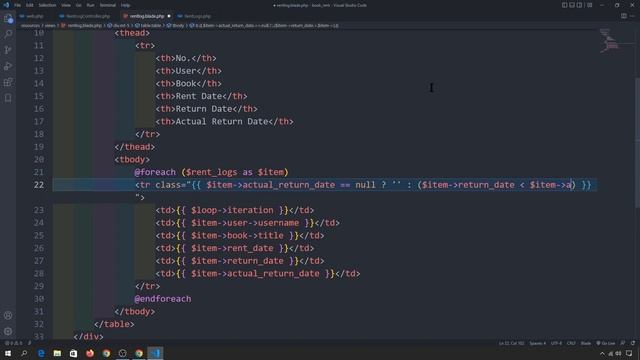Click line number 10 in gutter
The height and width of the screenshot is (360, 640).
[39, 33]
